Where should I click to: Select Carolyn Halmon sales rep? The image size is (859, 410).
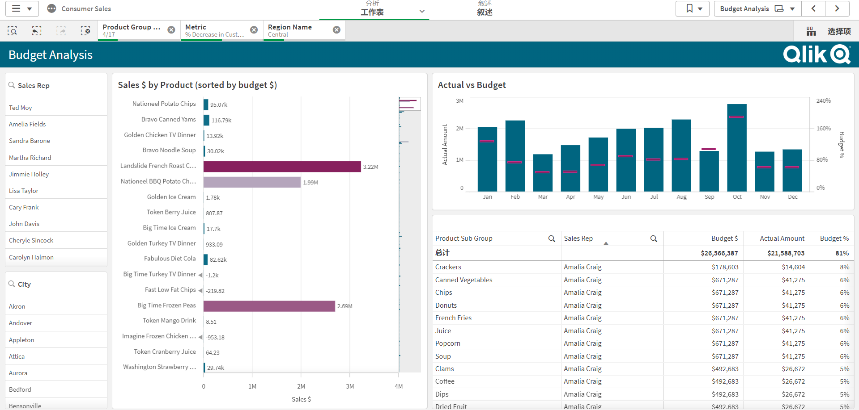pyautogui.click(x=56, y=257)
